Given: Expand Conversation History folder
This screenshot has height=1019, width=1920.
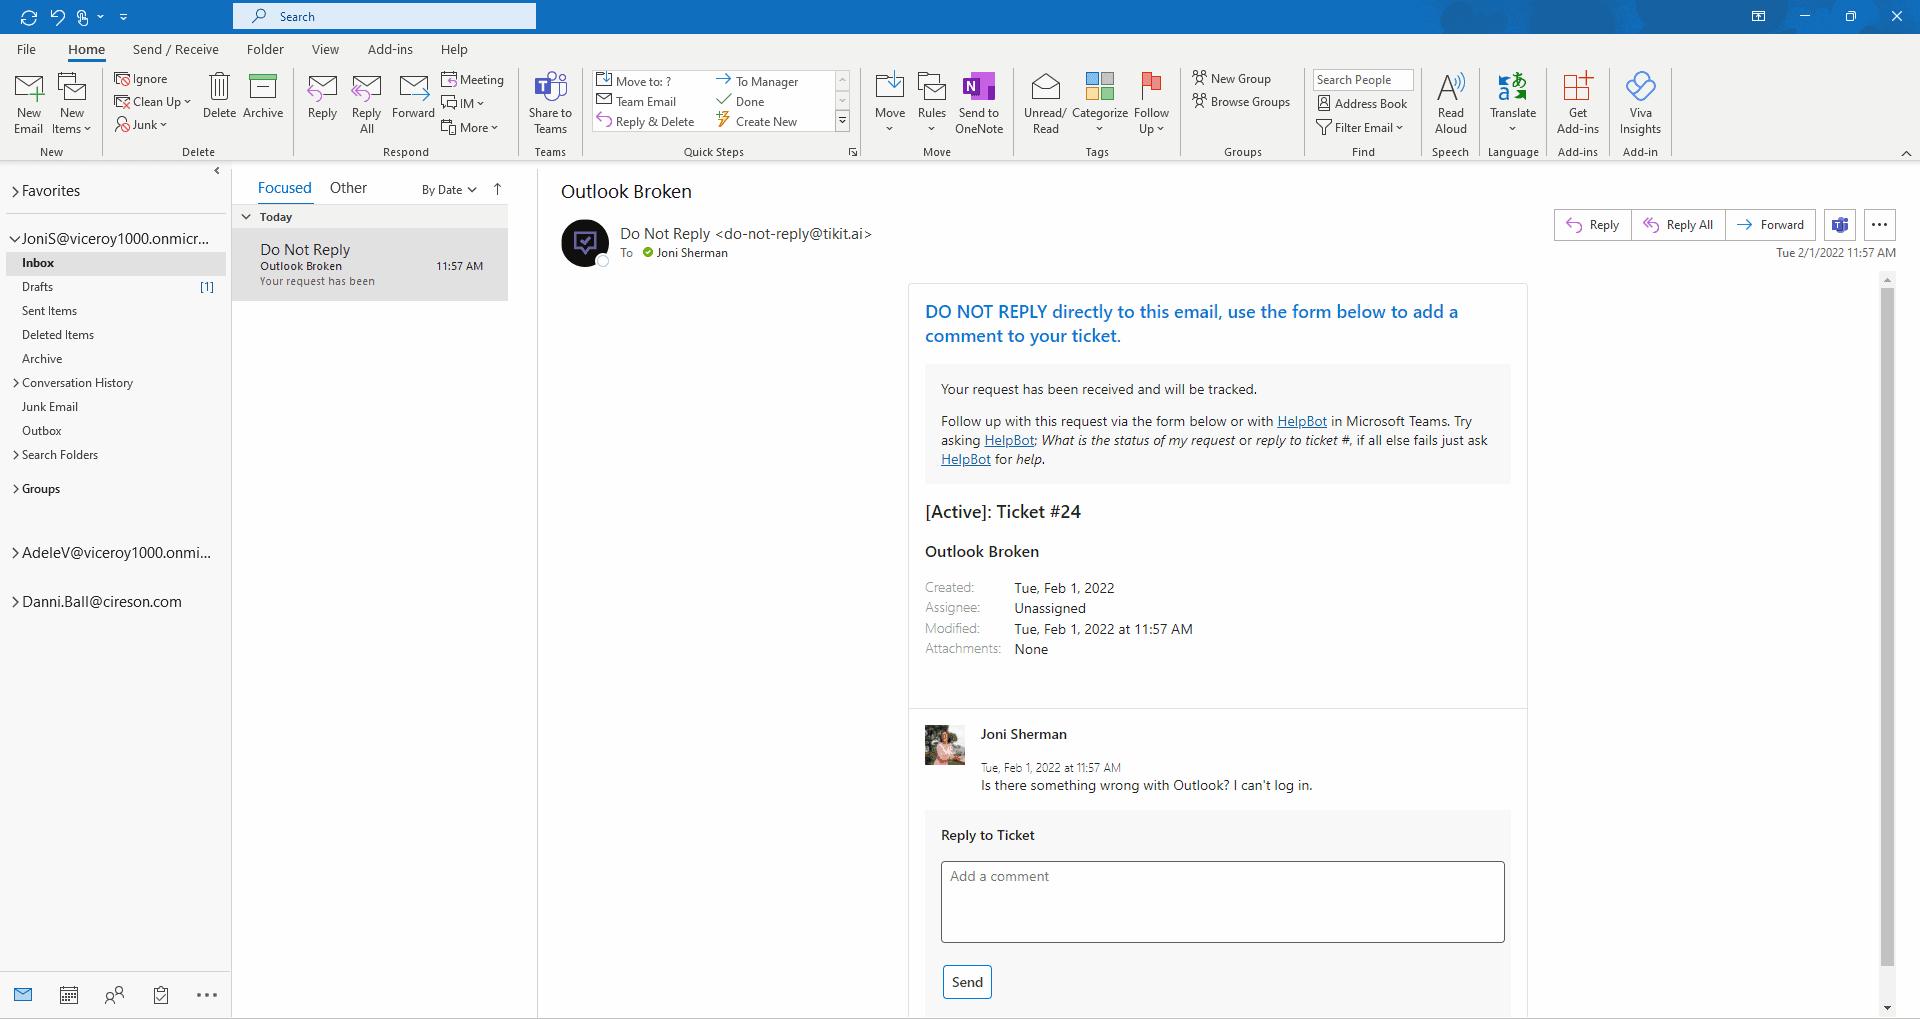Looking at the screenshot, I should [16, 383].
